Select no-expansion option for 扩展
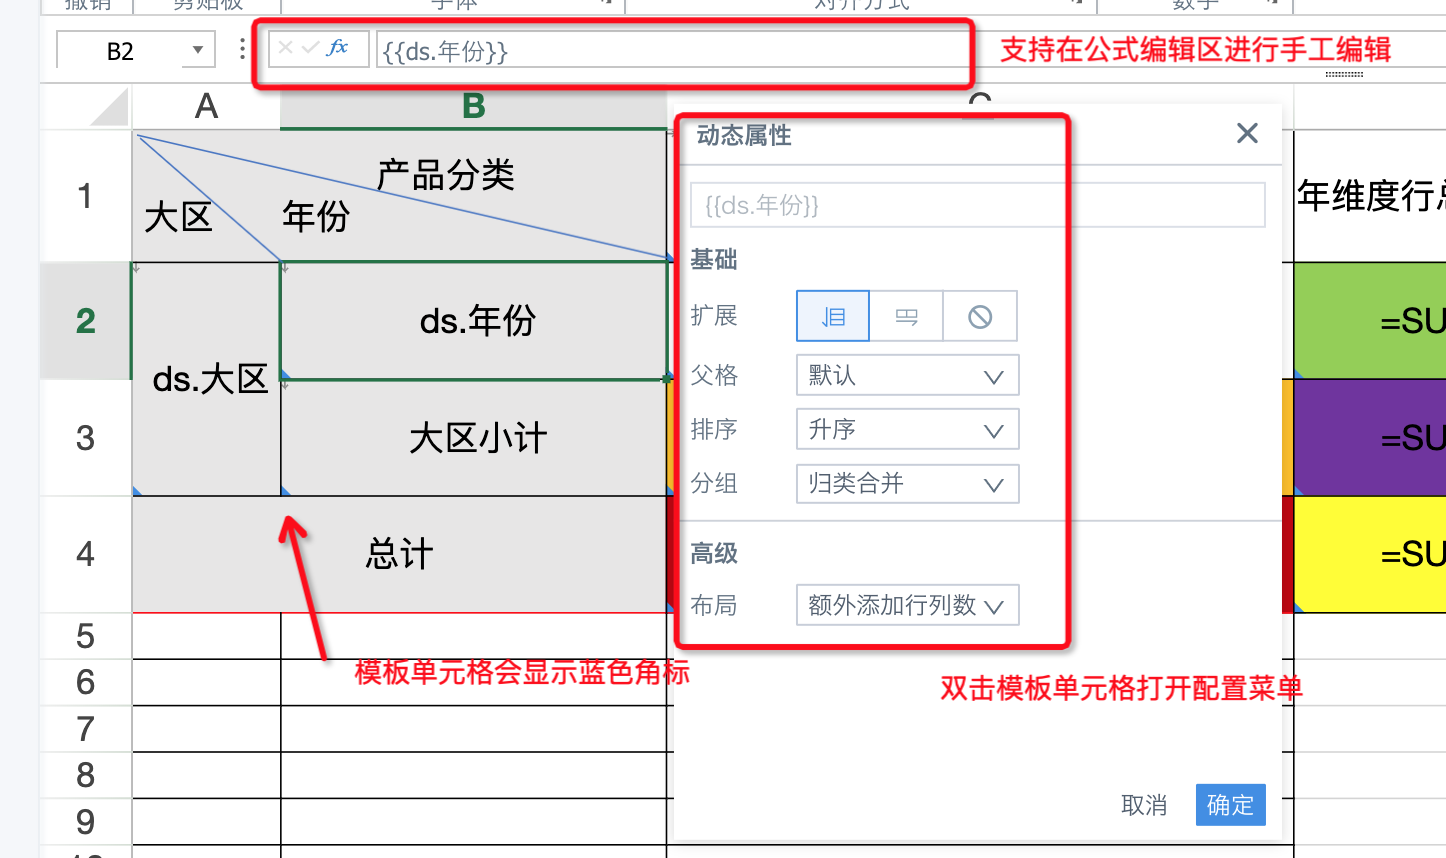1446x858 pixels. click(x=980, y=317)
